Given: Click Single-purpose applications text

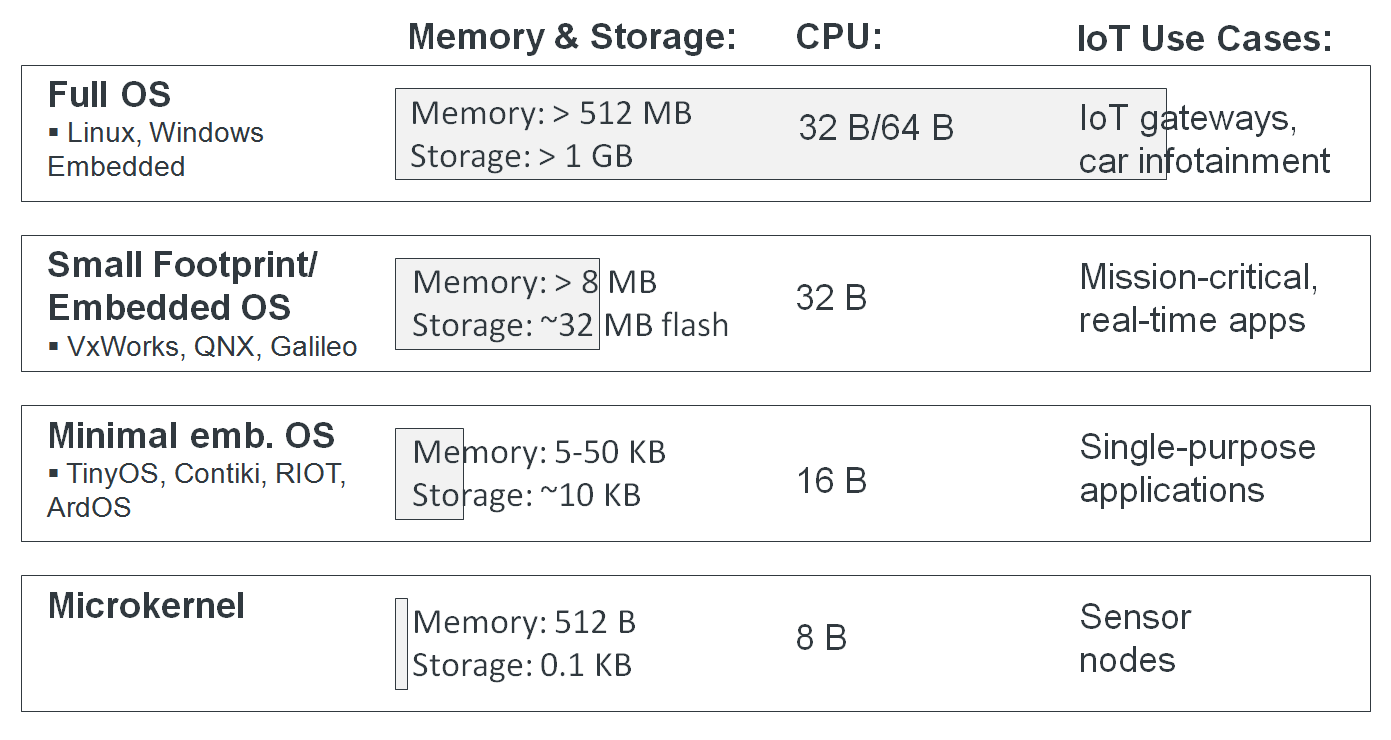Looking at the screenshot, I should pyautogui.click(x=1197, y=469).
